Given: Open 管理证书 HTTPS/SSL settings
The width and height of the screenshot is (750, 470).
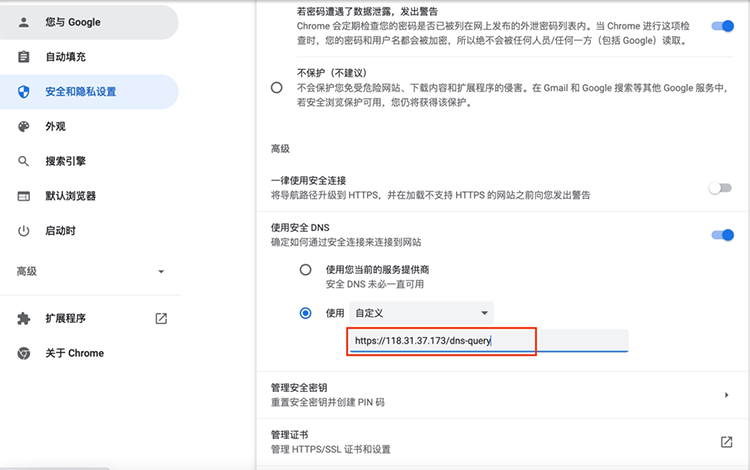Looking at the screenshot, I should tap(503, 442).
